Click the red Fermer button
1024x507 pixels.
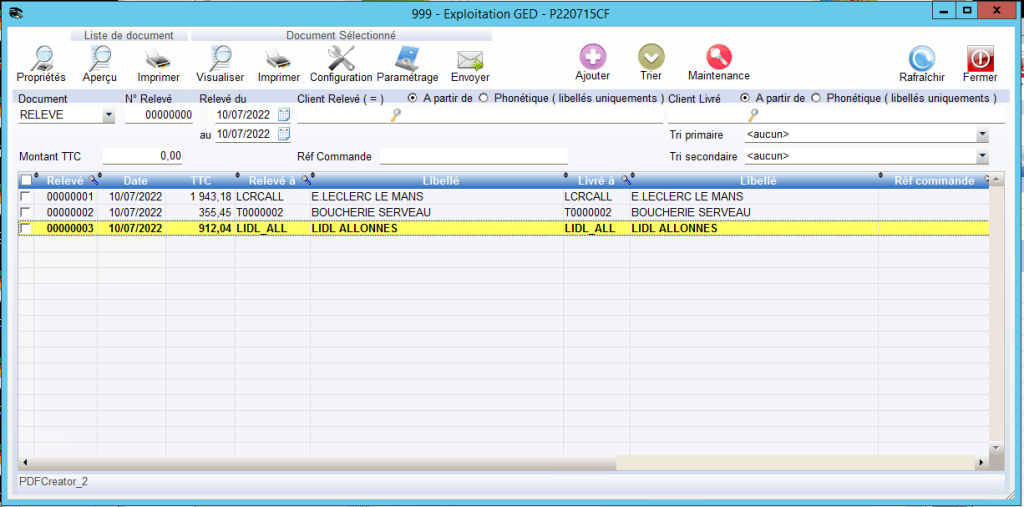tap(980, 60)
